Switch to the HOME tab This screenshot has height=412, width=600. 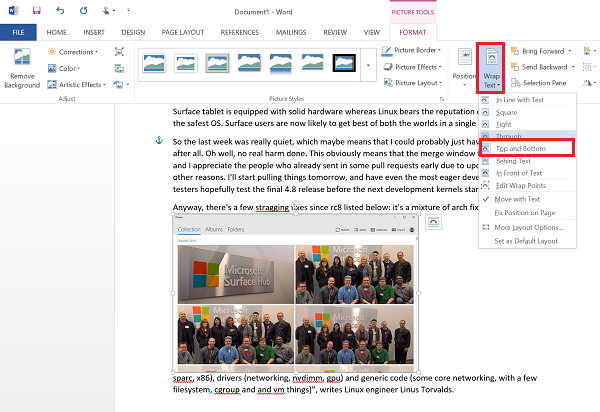pyautogui.click(x=57, y=33)
